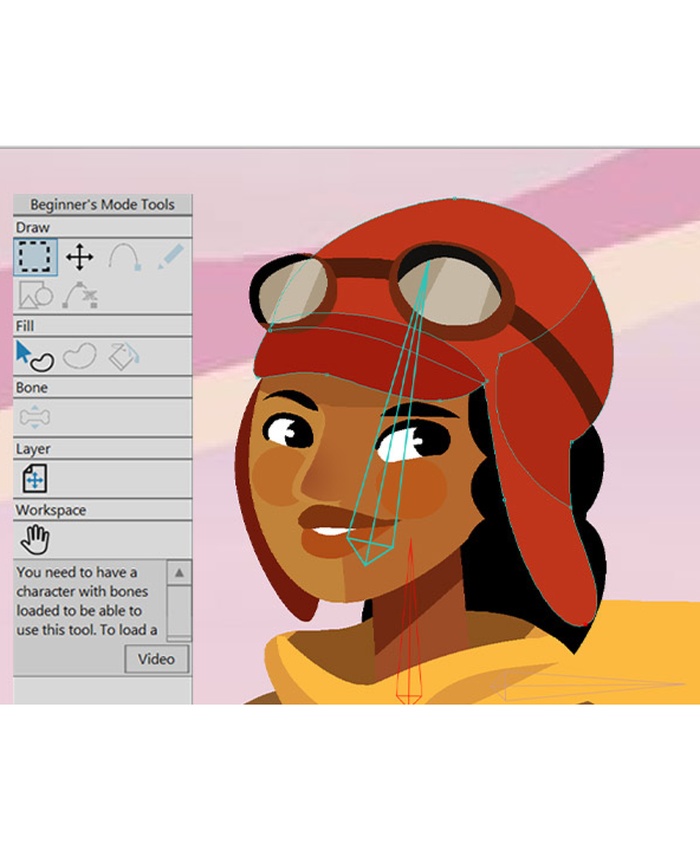Activate the Select Shape arrow tool

click(x=35, y=355)
